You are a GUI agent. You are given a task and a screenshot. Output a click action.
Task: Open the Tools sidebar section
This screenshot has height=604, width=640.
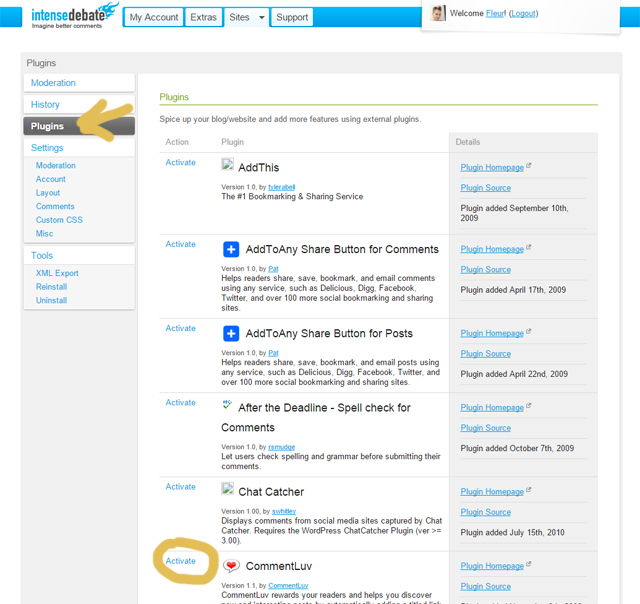coord(79,255)
